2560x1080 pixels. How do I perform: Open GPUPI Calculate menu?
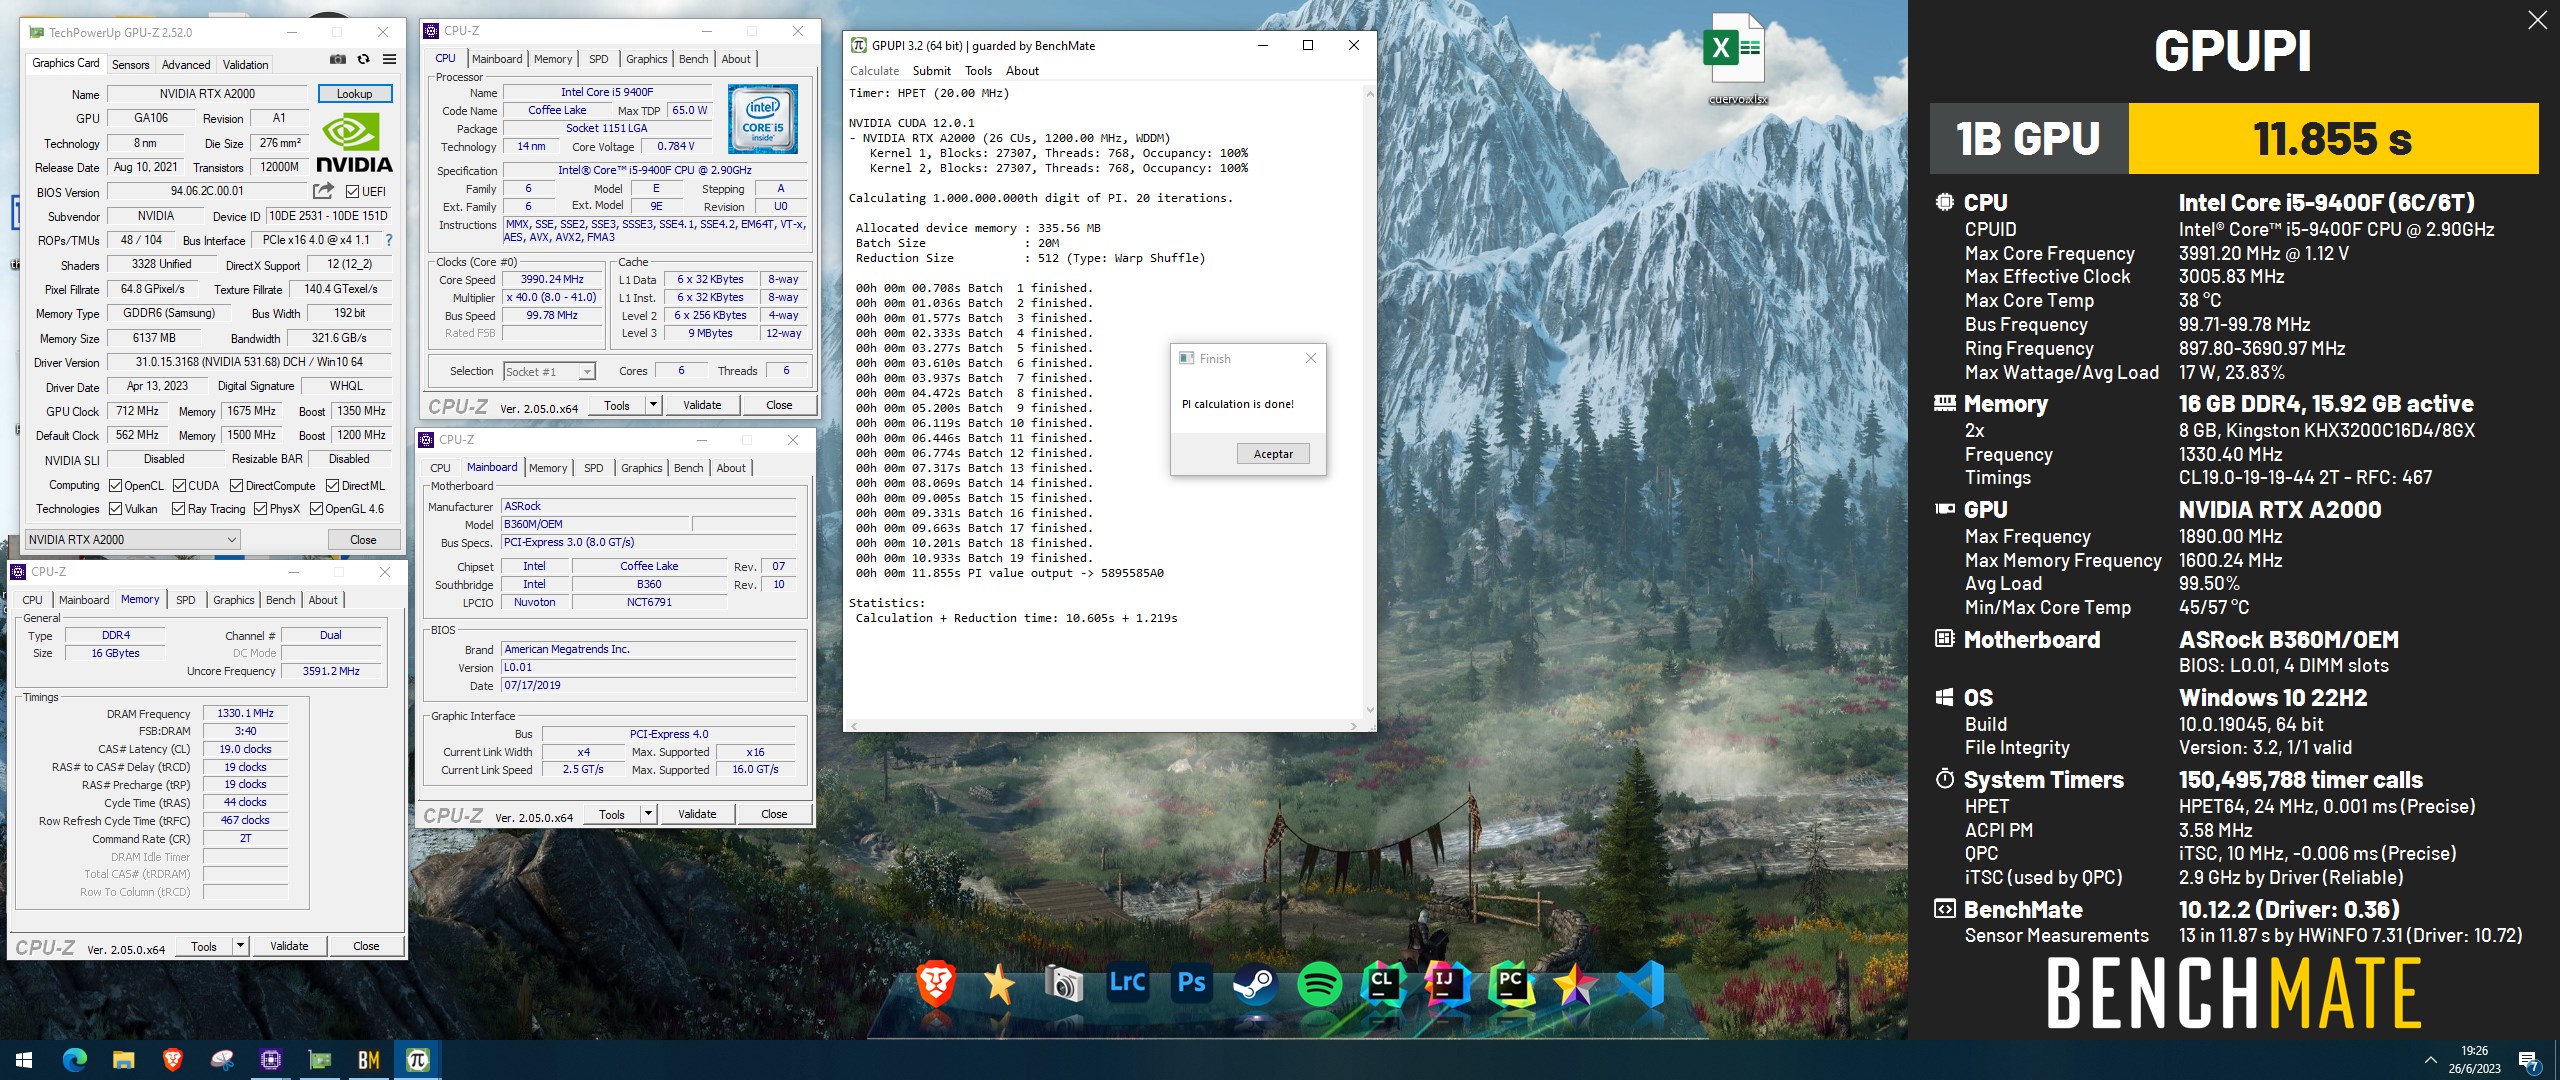[x=874, y=71]
